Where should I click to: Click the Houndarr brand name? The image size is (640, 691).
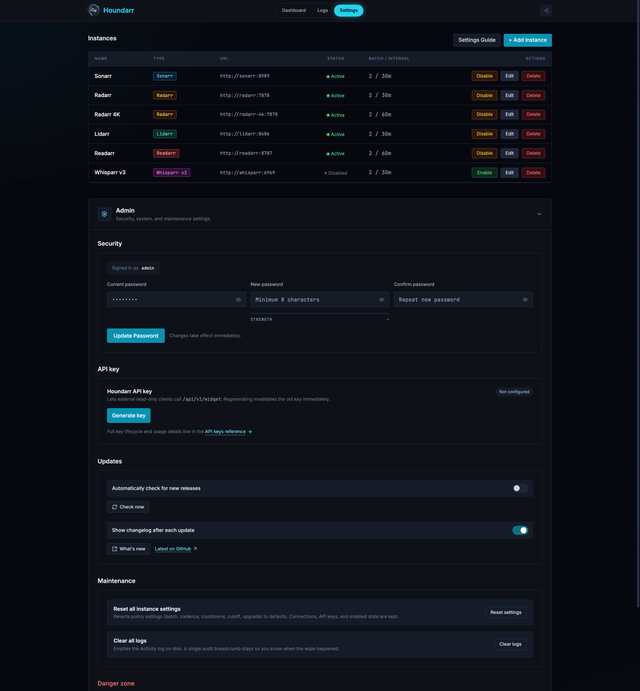click(119, 10)
